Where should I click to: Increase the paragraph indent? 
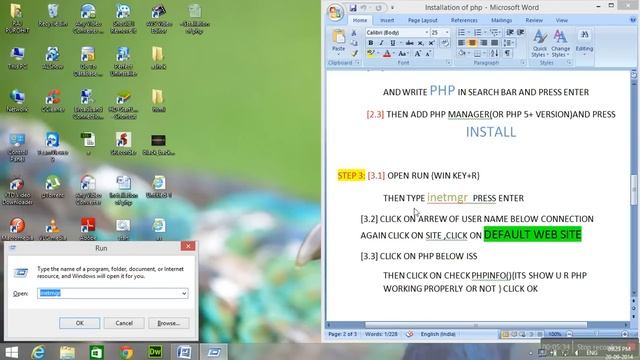click(x=520, y=32)
